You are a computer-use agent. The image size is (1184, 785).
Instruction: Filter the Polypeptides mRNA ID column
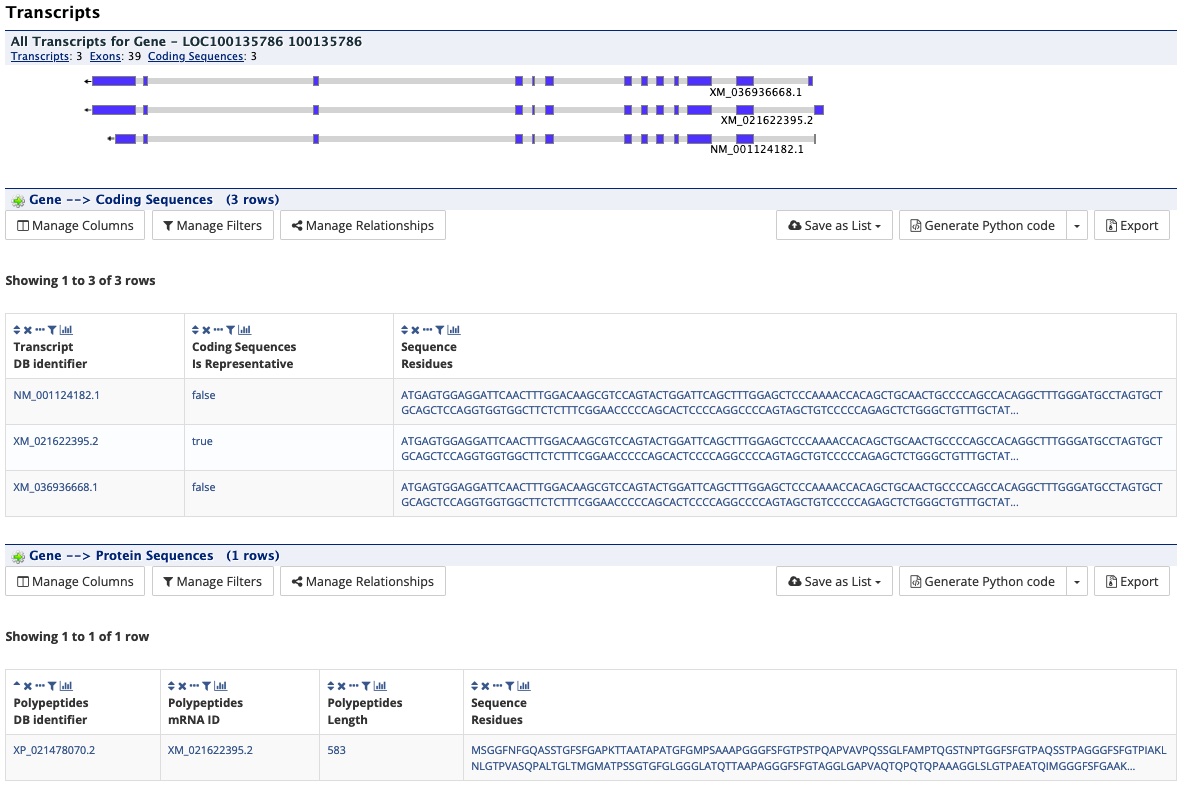(206, 686)
